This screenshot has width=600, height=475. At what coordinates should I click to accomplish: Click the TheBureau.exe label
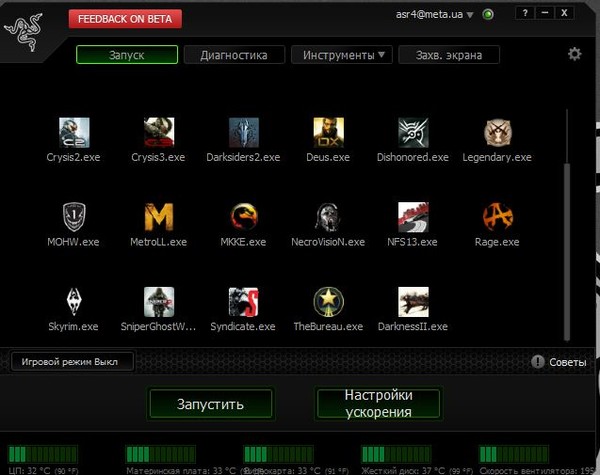pyautogui.click(x=328, y=326)
